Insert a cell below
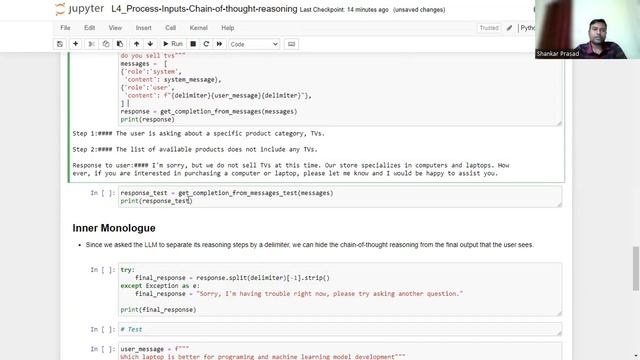 pyautogui.click(x=76, y=44)
